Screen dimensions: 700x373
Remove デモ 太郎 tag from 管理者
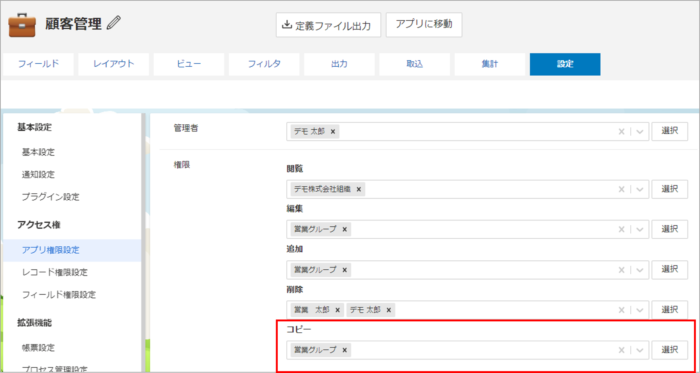click(333, 132)
